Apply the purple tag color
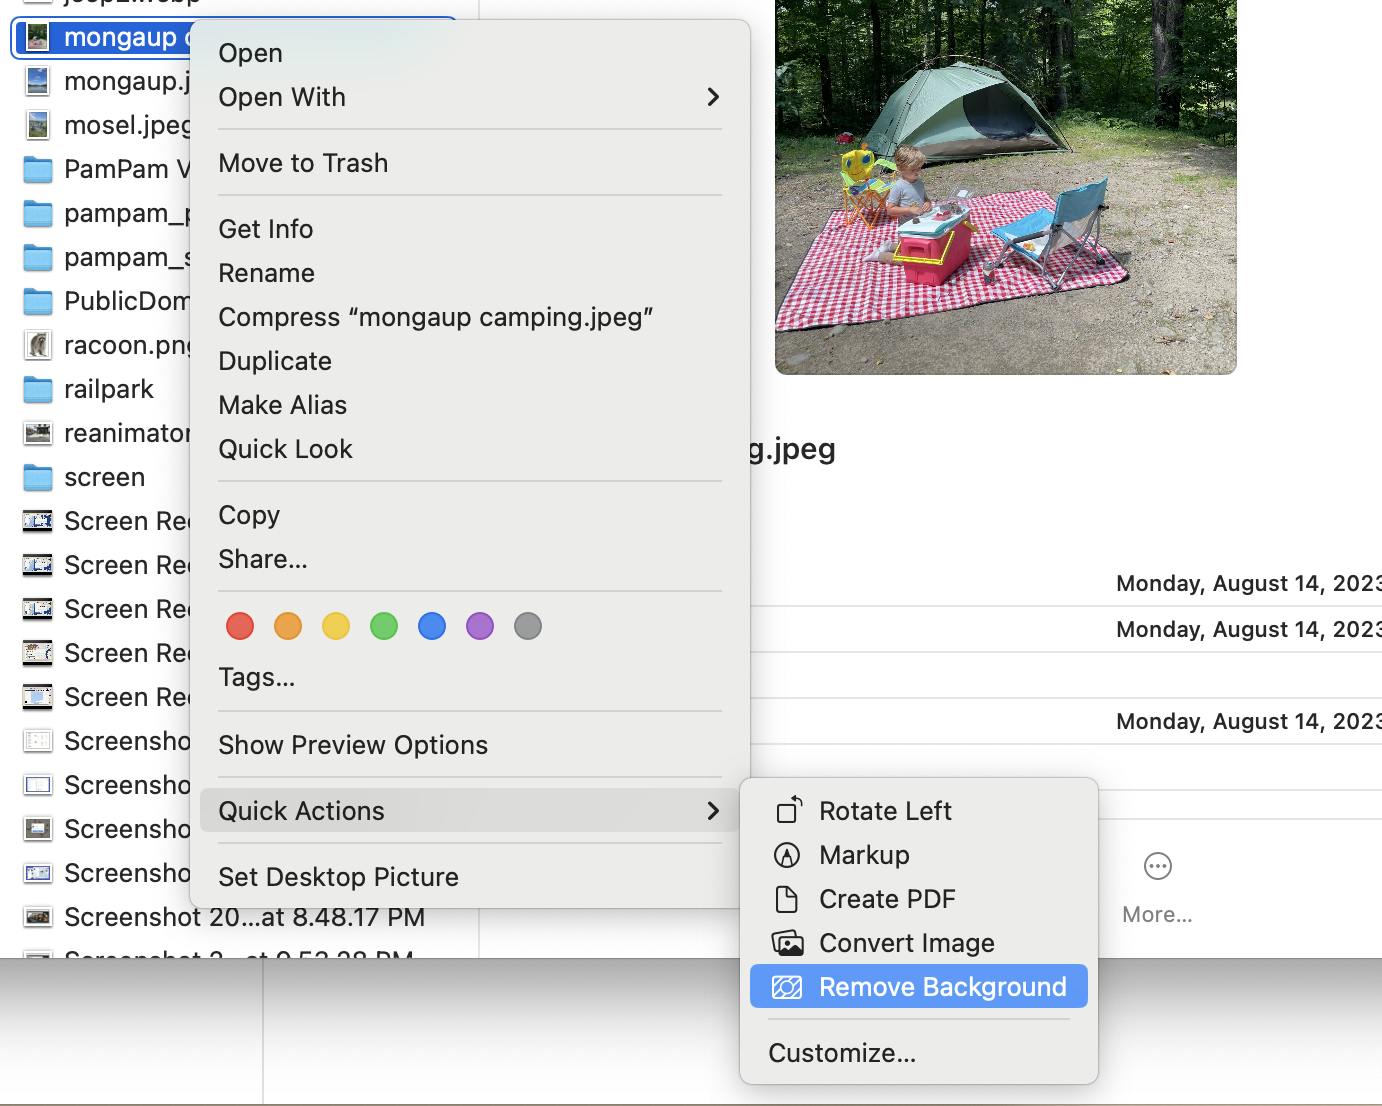This screenshot has height=1106, width=1382. pyautogui.click(x=480, y=626)
